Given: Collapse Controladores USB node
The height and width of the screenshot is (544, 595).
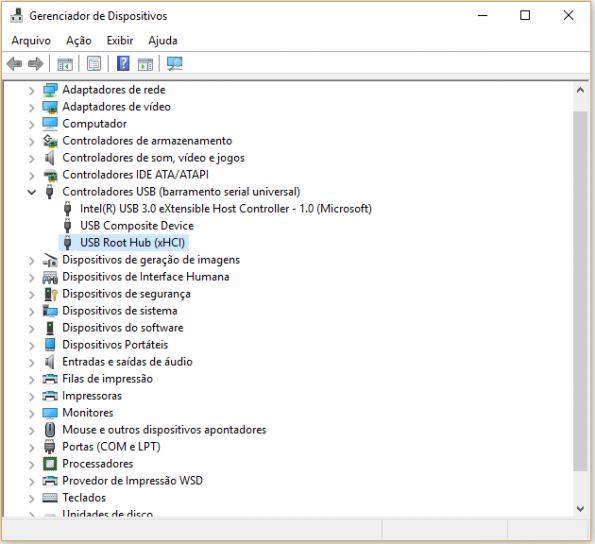Looking at the screenshot, I should pyautogui.click(x=31, y=192).
